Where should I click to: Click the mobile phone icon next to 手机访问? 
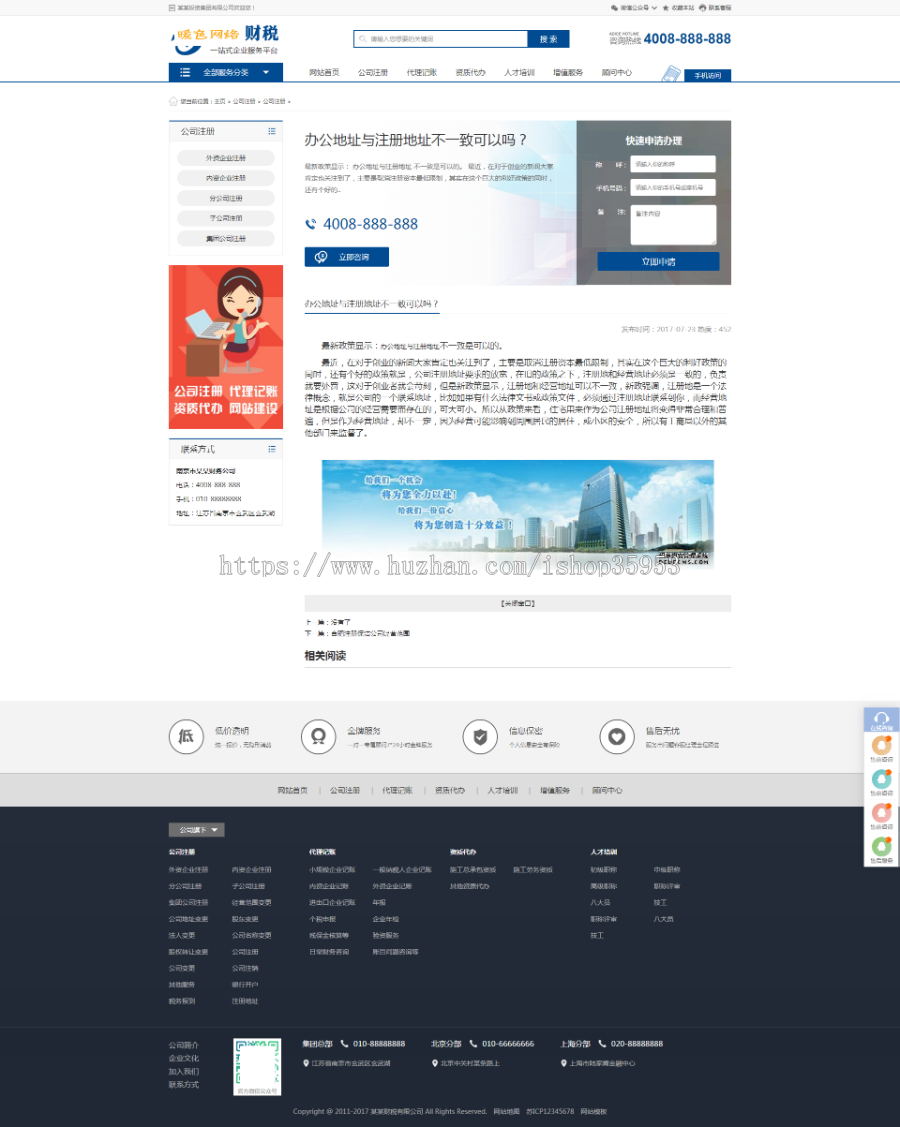pyautogui.click(x=671, y=74)
